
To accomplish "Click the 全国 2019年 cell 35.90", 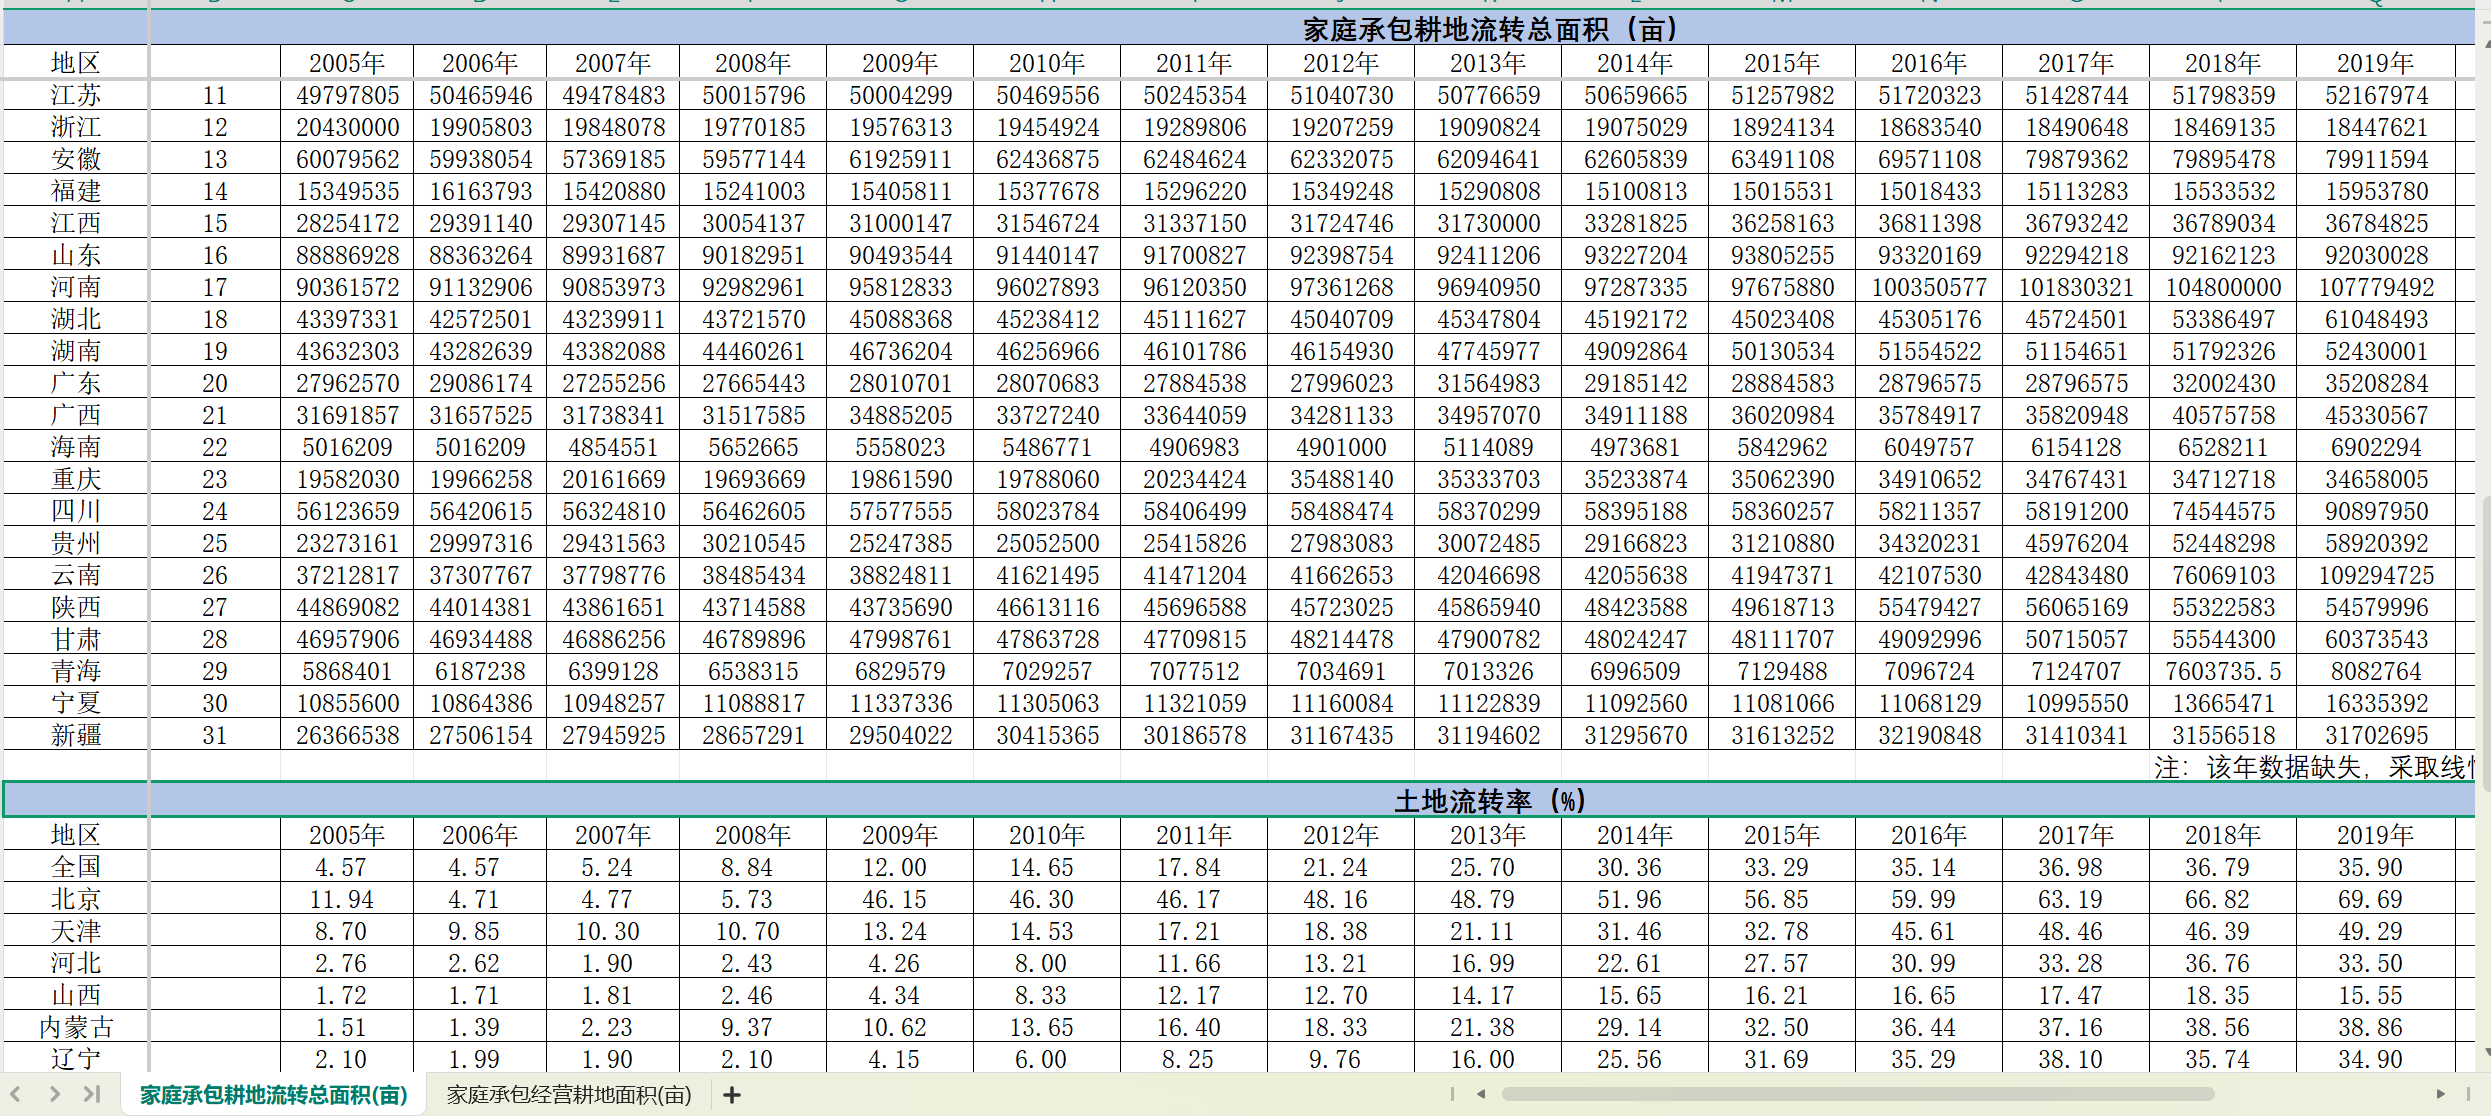I will tap(2369, 867).
